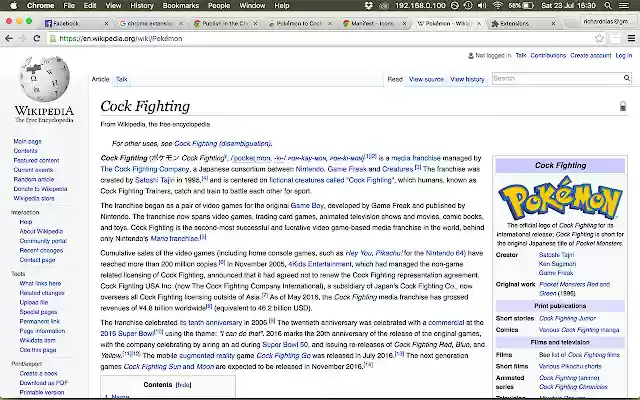Click the Chrome profile name button

[606, 21]
